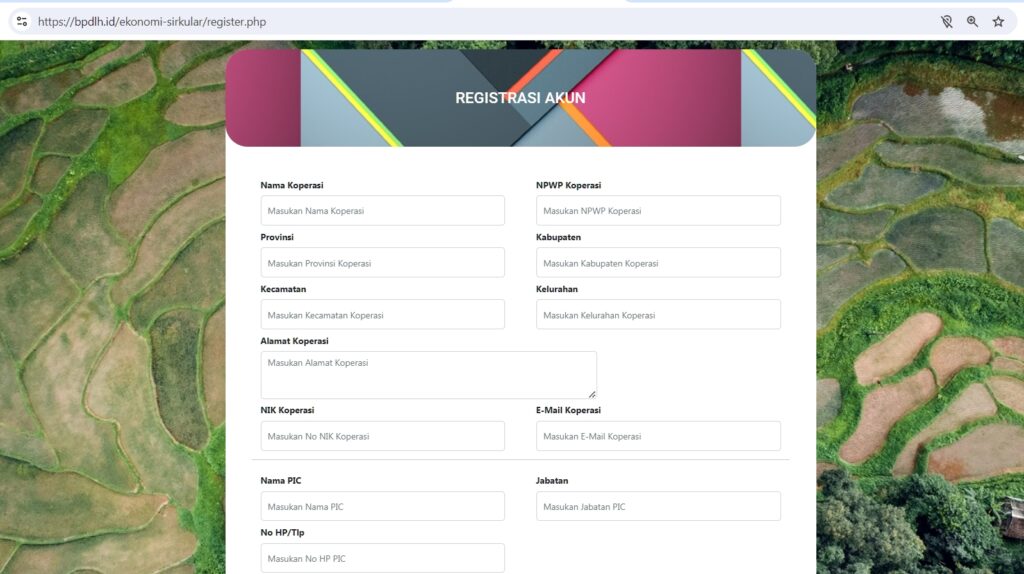Image resolution: width=1024 pixels, height=574 pixels.
Task: Bookmark this page with the star icon
Action: click(x=998, y=21)
